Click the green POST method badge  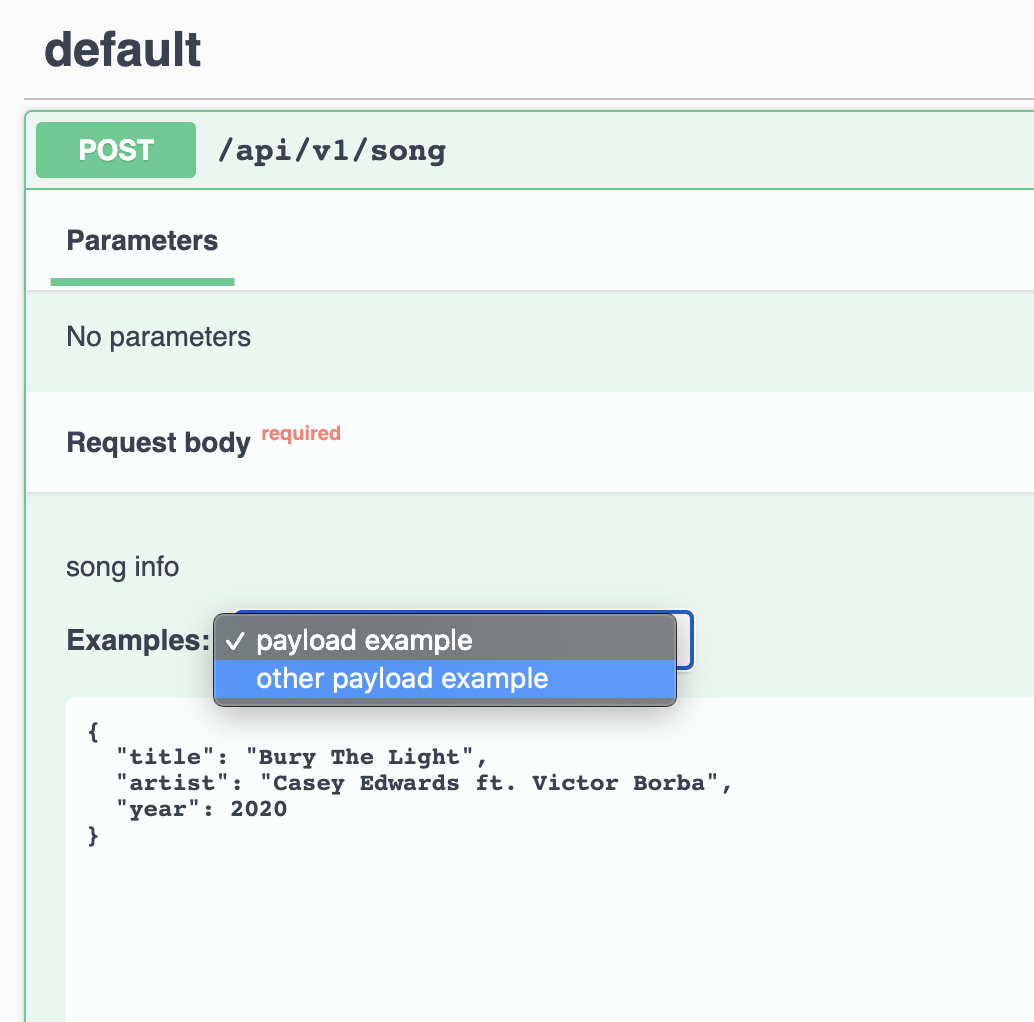coord(116,150)
